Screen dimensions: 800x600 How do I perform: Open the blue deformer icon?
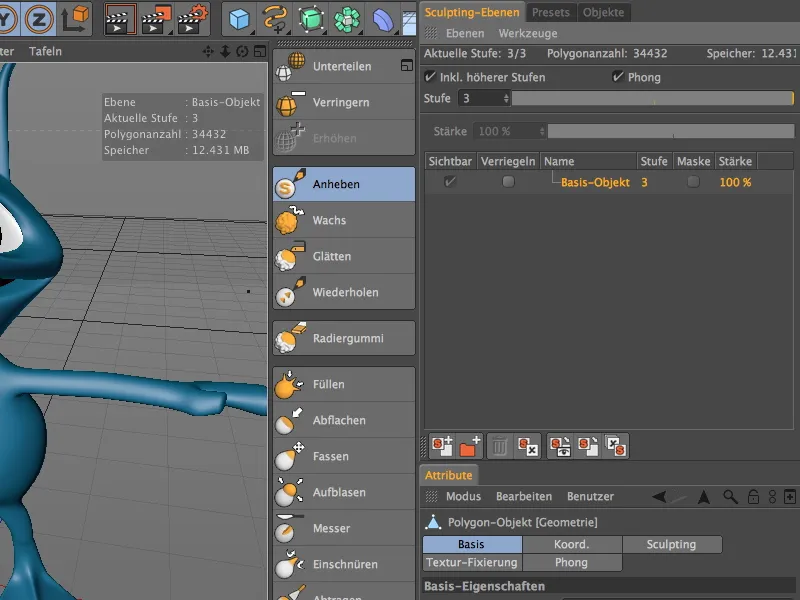383,19
